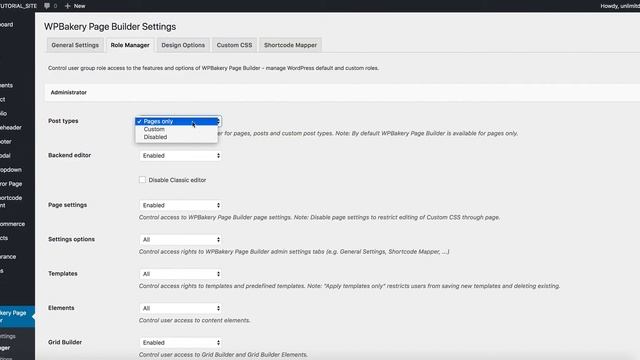The width and height of the screenshot is (640, 360).
Task: Click the comments bubble icon in admin bar
Action: coord(47,6)
